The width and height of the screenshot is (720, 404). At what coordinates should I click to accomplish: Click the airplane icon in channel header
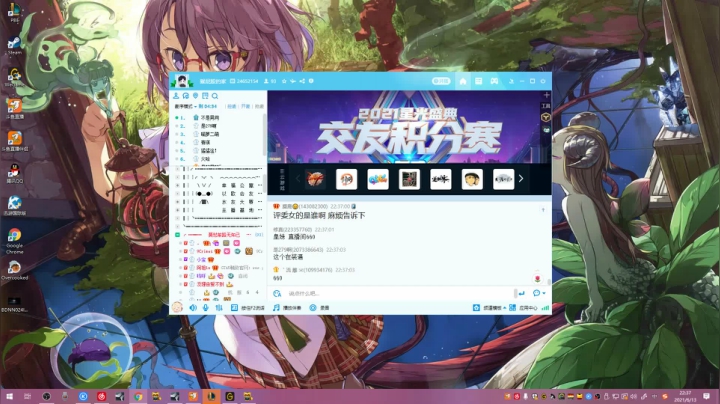tap(293, 81)
